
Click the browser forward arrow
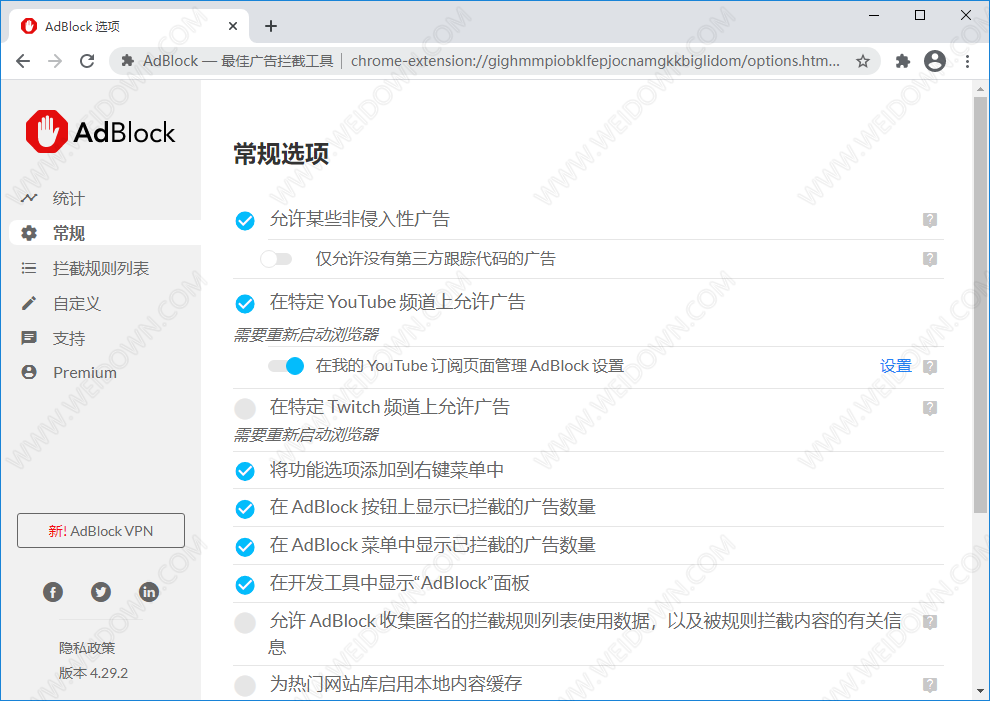[x=55, y=61]
